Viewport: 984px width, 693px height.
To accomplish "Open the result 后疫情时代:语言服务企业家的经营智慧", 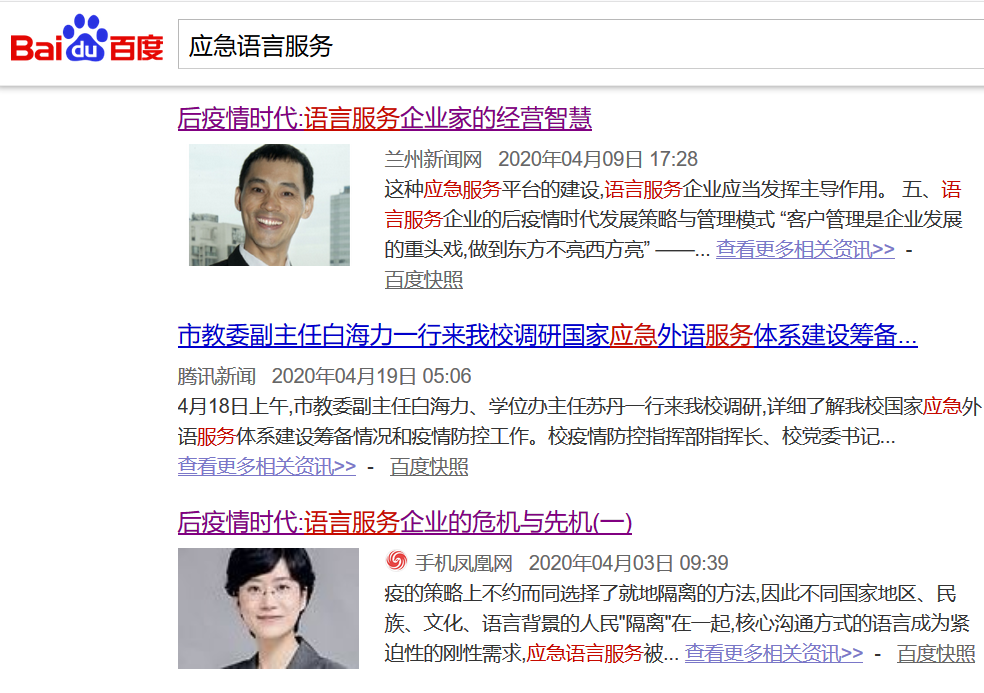I will click(384, 119).
